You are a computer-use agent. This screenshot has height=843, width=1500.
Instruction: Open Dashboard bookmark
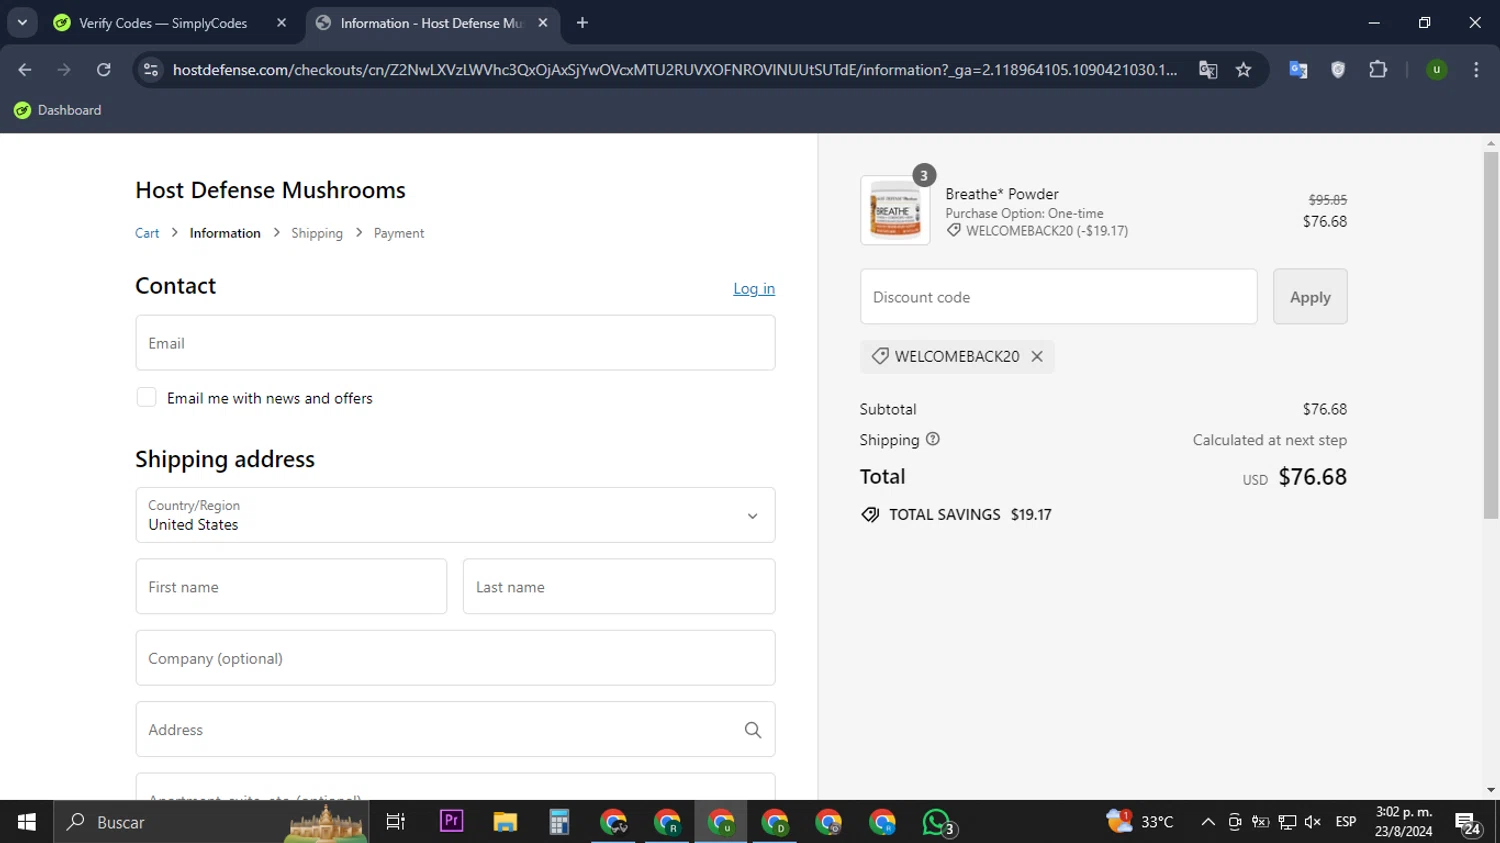[x=58, y=110]
